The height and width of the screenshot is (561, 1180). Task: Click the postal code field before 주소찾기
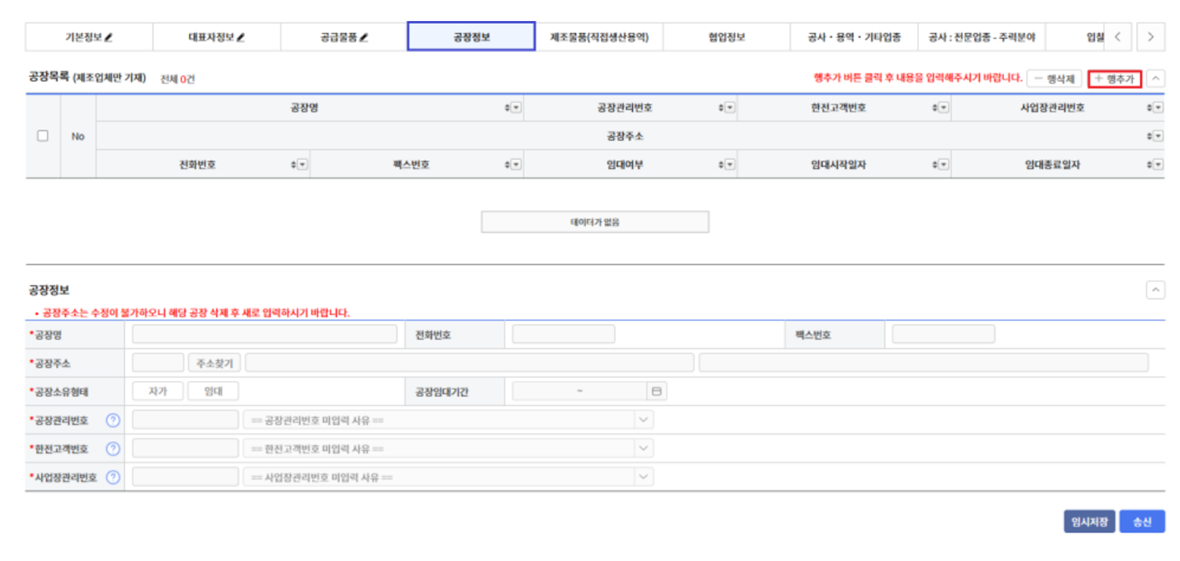click(x=158, y=363)
